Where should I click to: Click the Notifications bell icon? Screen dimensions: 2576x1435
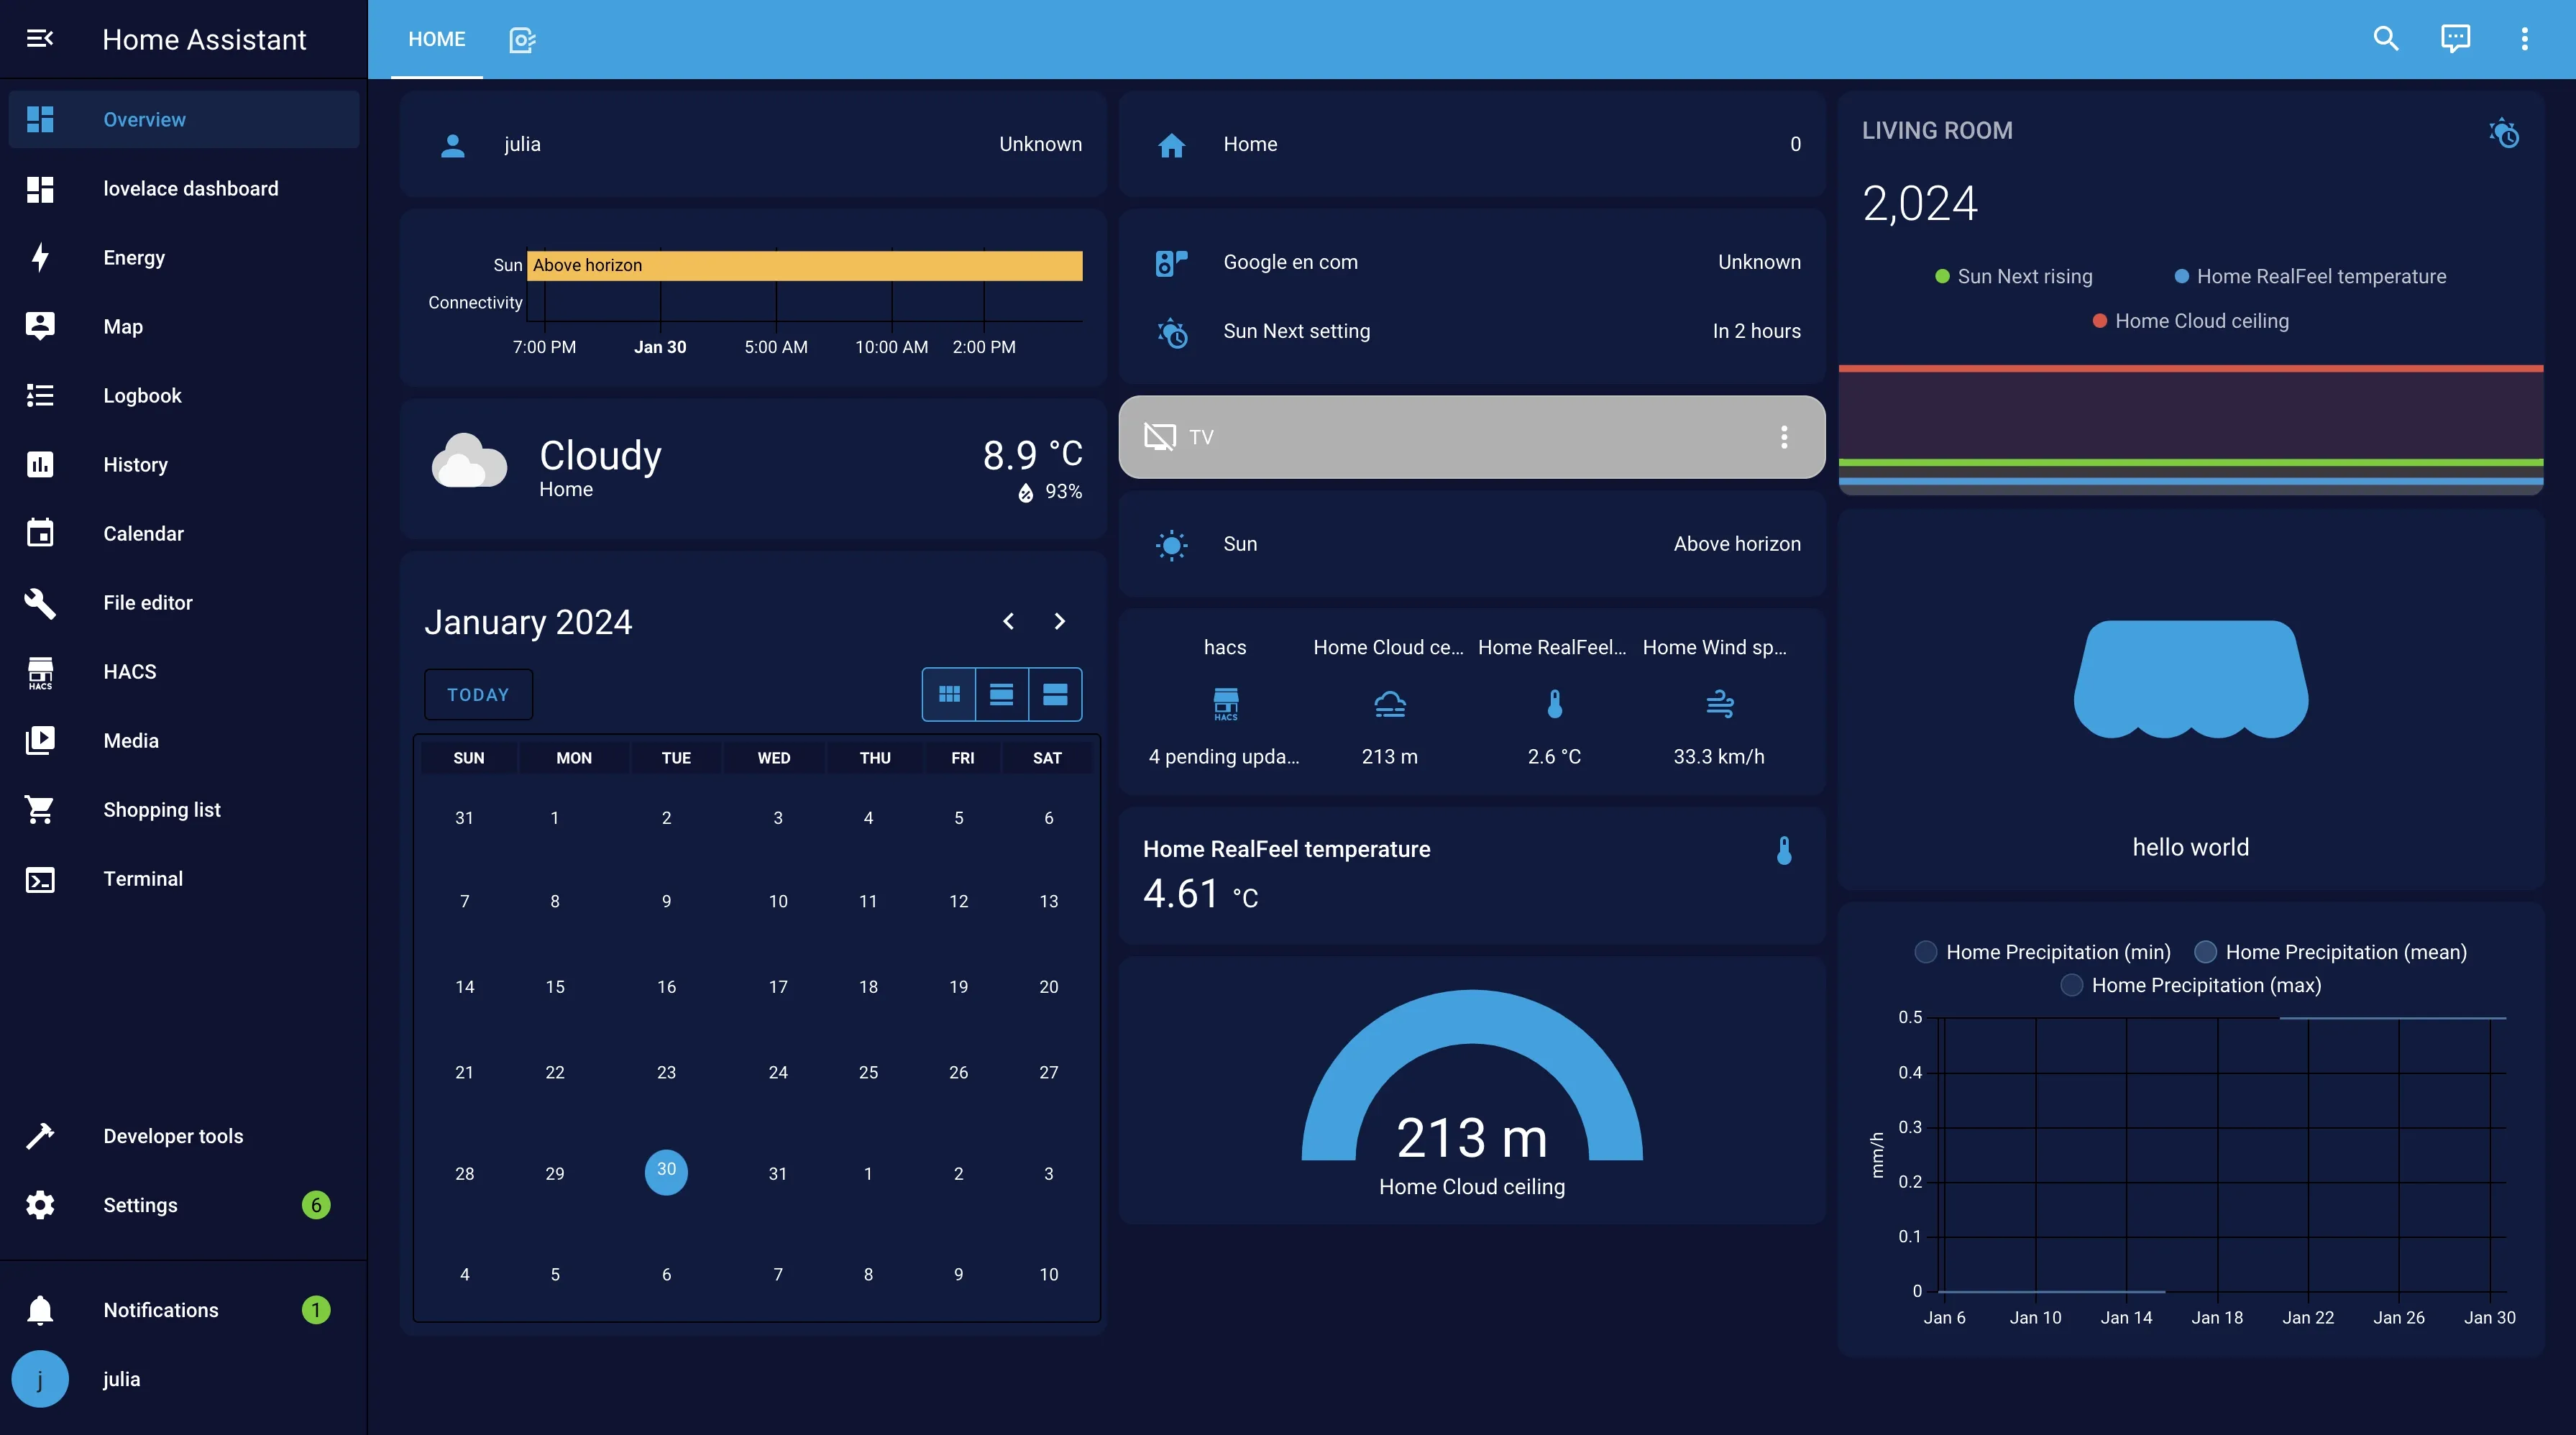pos(40,1310)
